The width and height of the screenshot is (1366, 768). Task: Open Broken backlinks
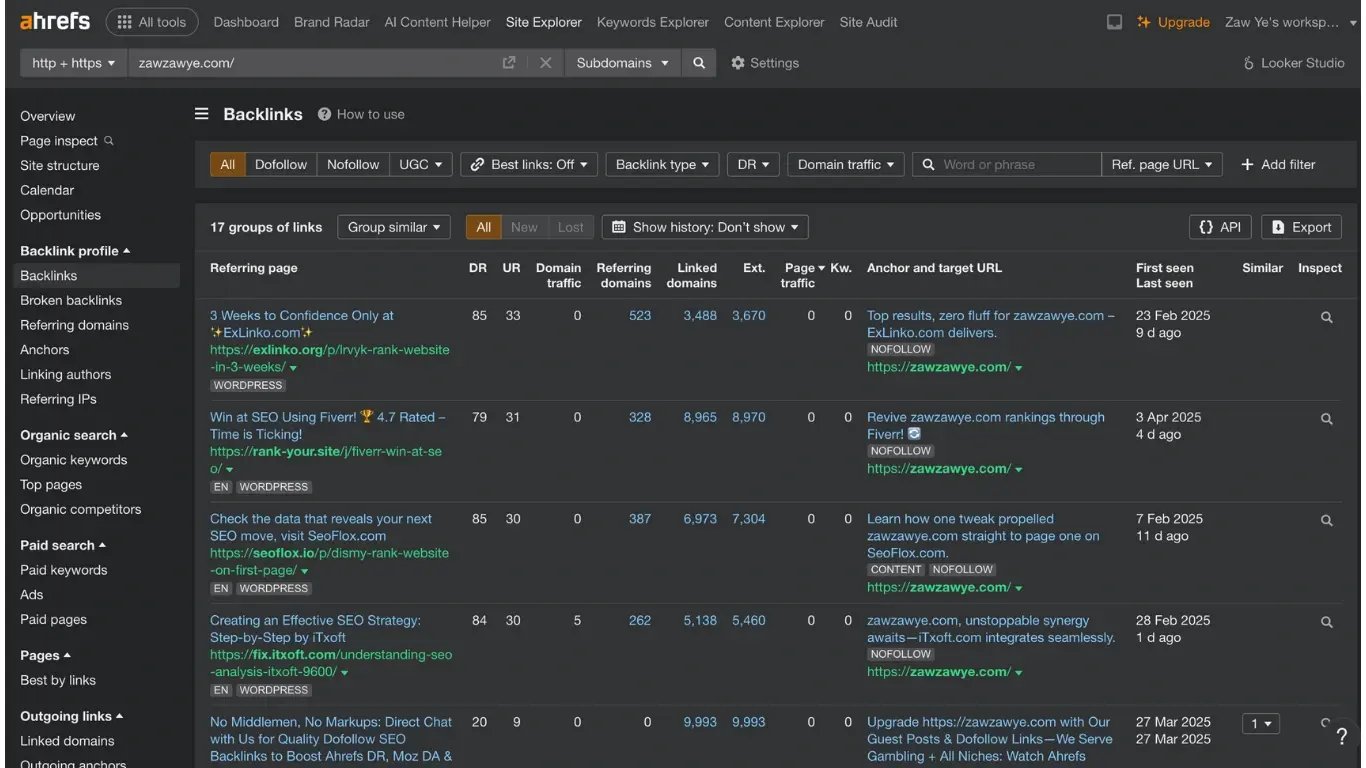click(x=71, y=300)
